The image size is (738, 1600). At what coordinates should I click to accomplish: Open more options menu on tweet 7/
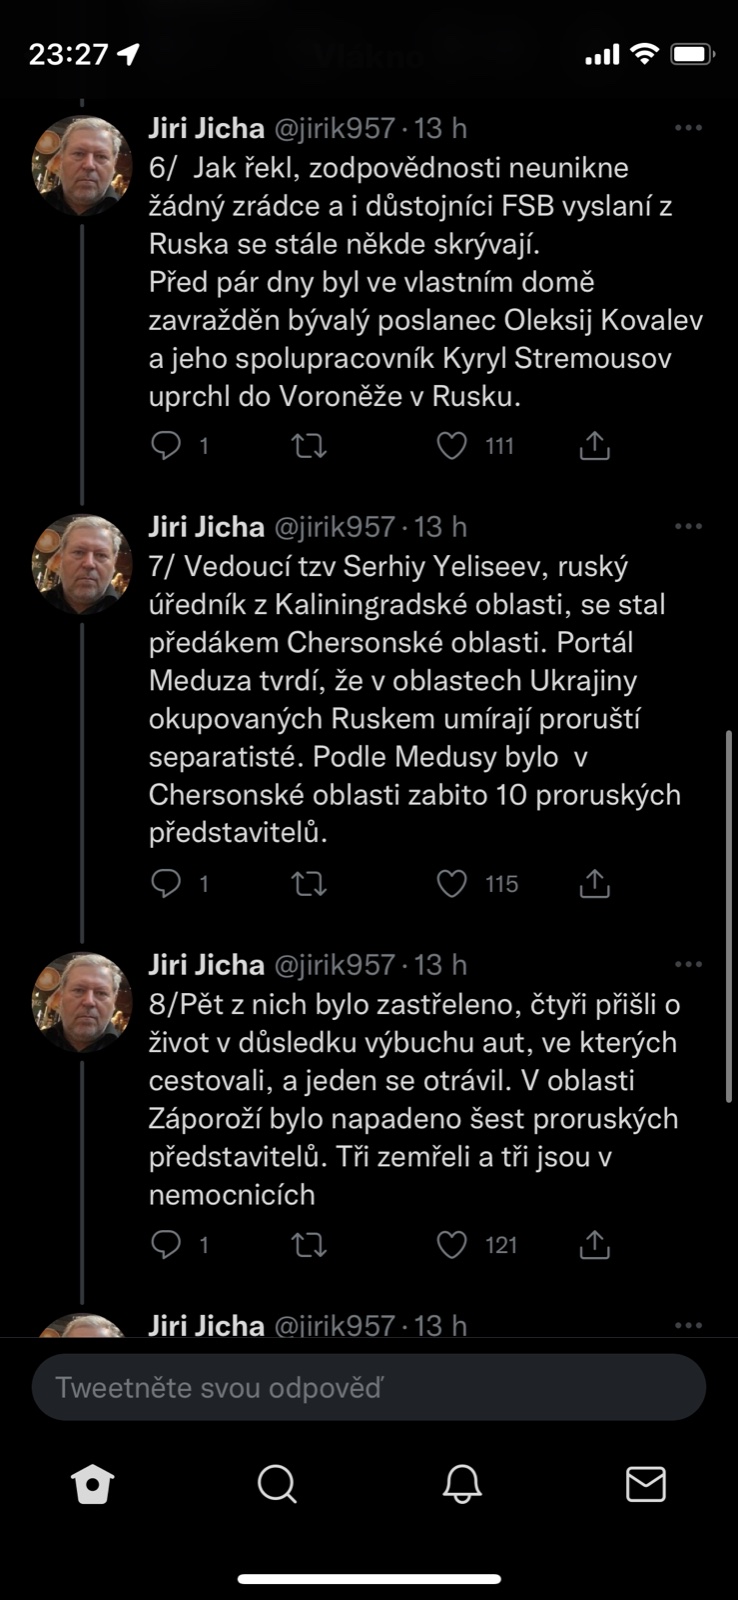pos(688,527)
